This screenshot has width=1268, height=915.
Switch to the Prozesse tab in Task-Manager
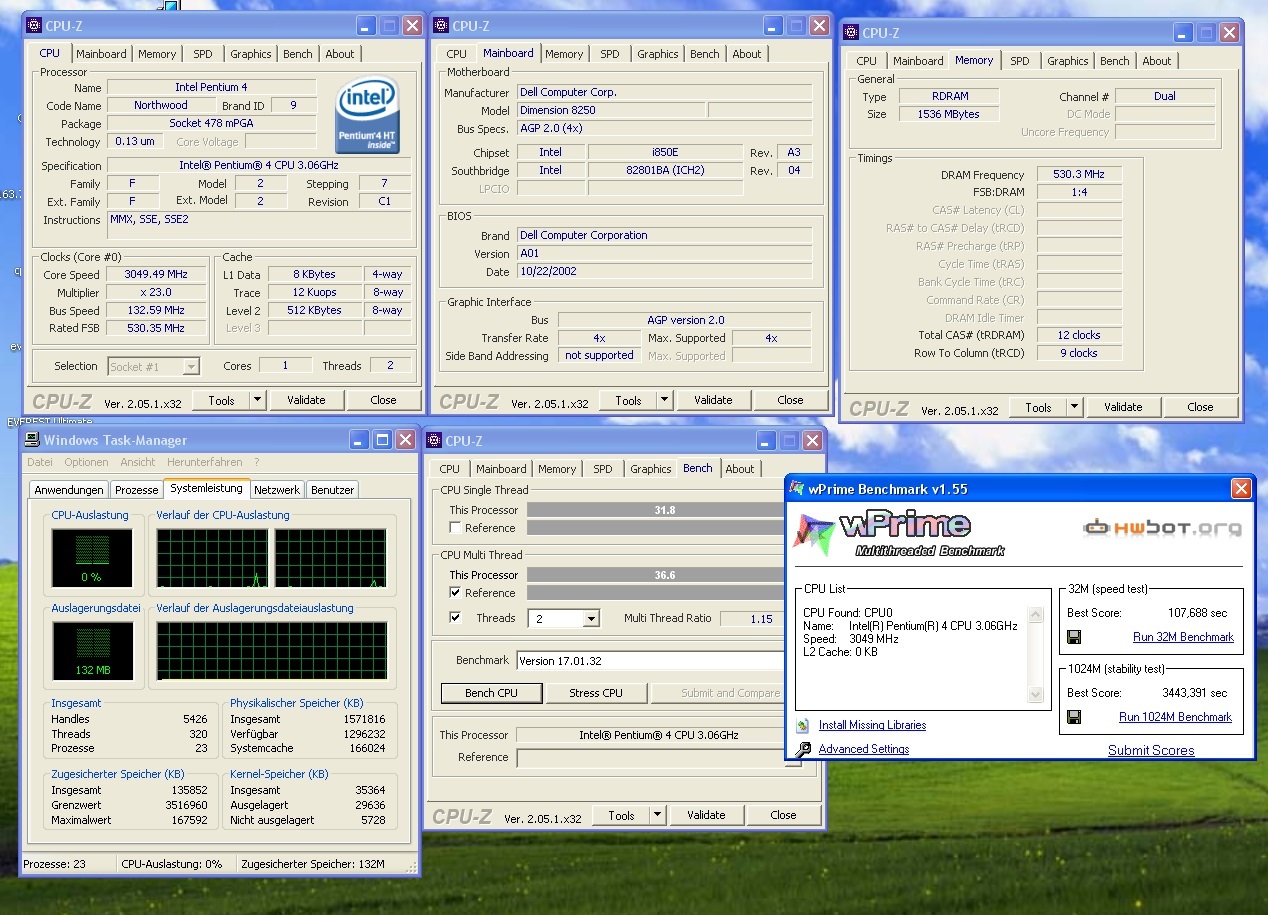[136, 490]
